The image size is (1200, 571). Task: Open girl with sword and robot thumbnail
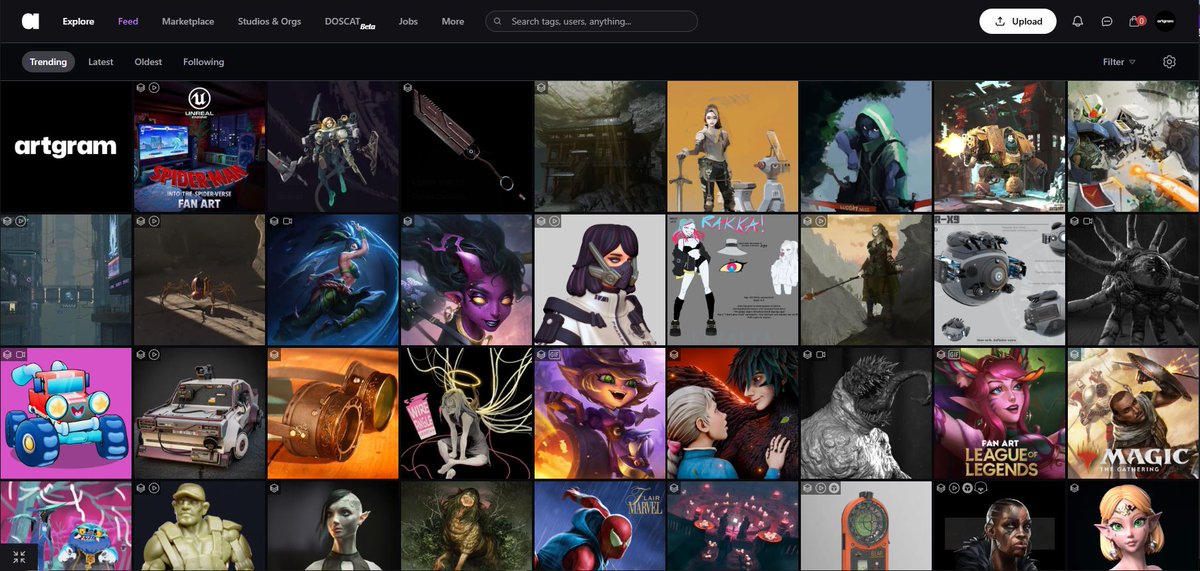(732, 146)
